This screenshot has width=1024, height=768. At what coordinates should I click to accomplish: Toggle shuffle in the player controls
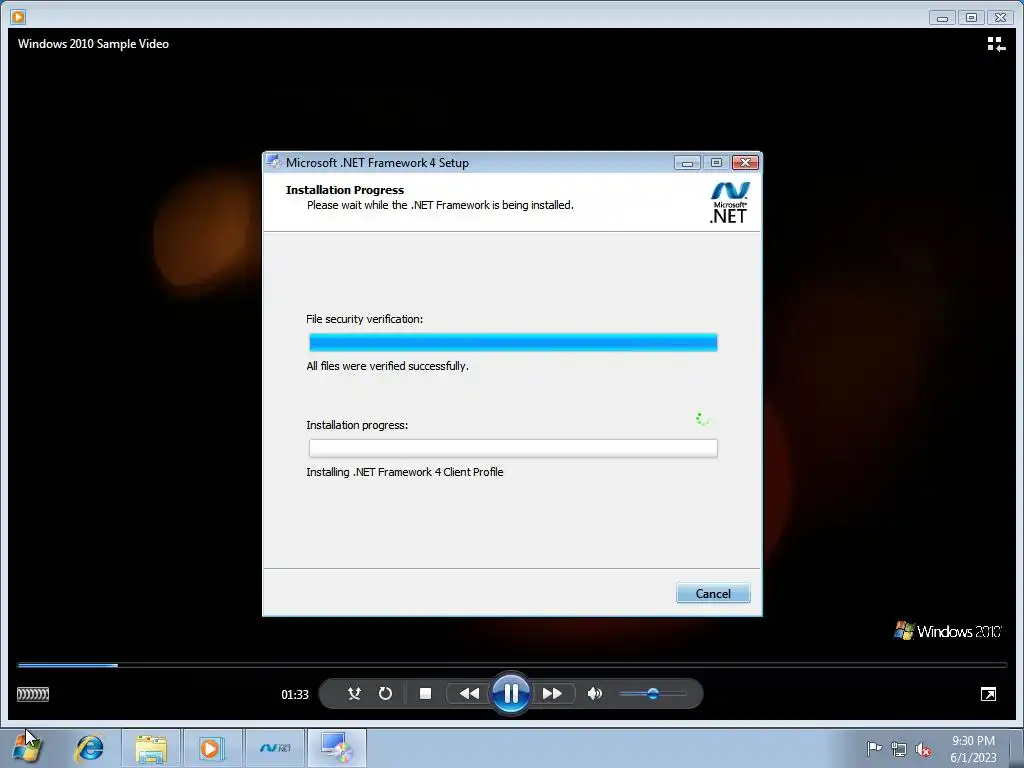[354, 694]
